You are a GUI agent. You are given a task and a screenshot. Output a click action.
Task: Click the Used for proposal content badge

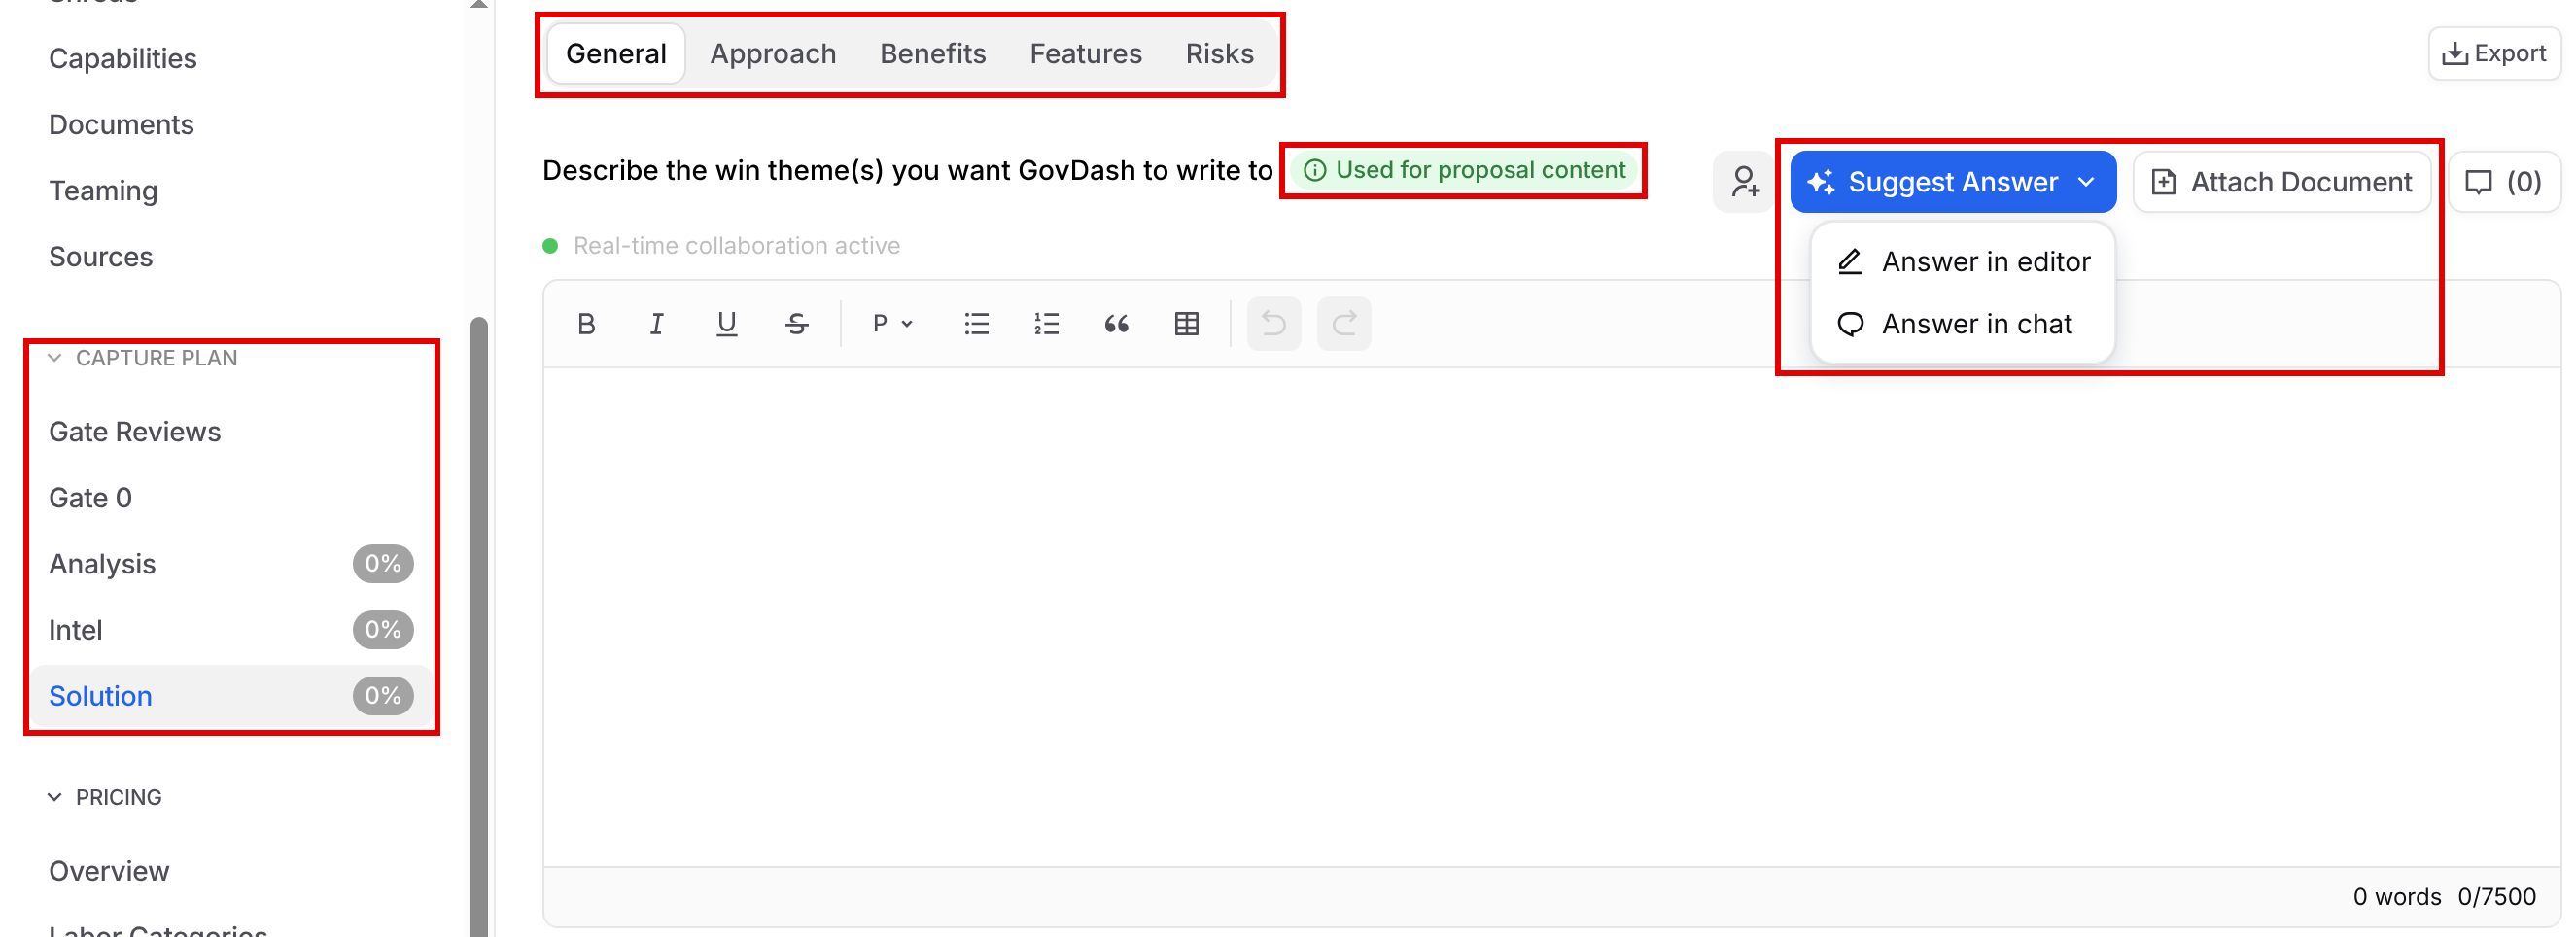coord(1465,170)
